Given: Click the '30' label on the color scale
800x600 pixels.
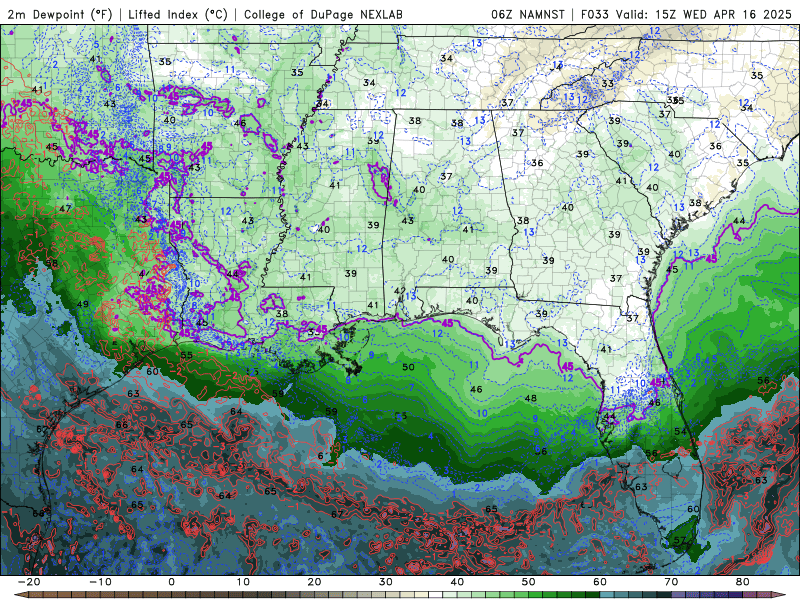Looking at the screenshot, I should coord(386,582).
